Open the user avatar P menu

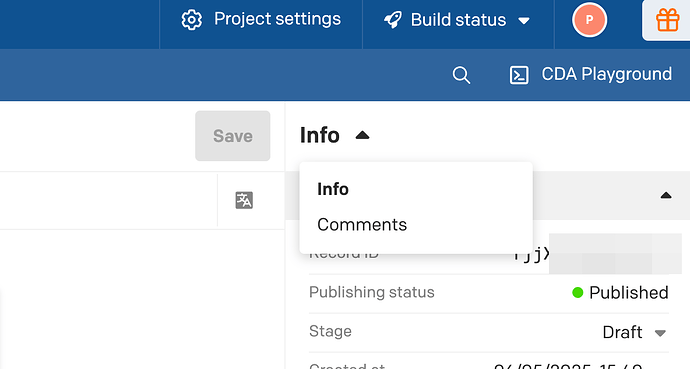(x=589, y=20)
